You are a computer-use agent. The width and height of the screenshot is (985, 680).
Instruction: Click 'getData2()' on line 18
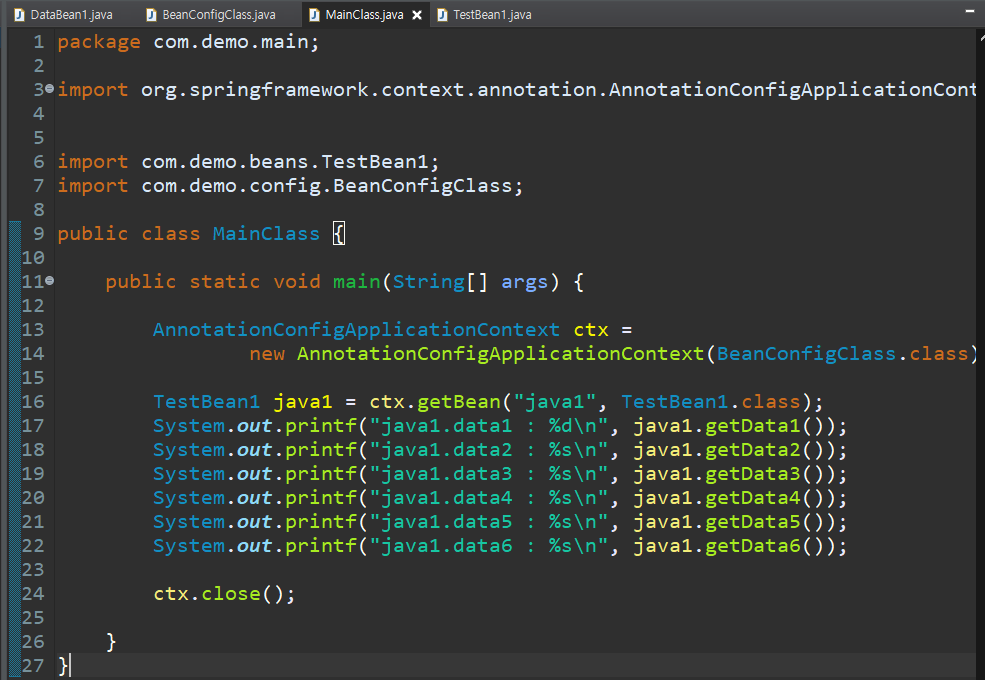(x=765, y=450)
